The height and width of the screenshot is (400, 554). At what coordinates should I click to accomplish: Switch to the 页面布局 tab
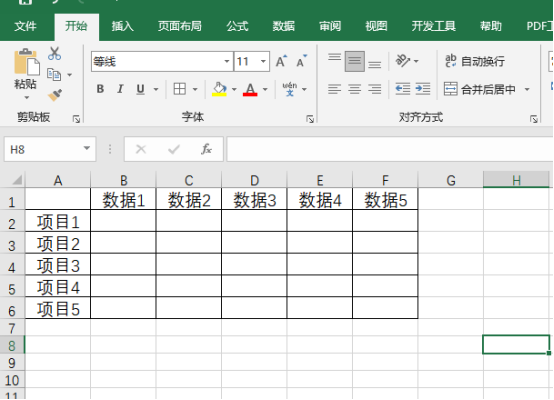click(x=179, y=26)
